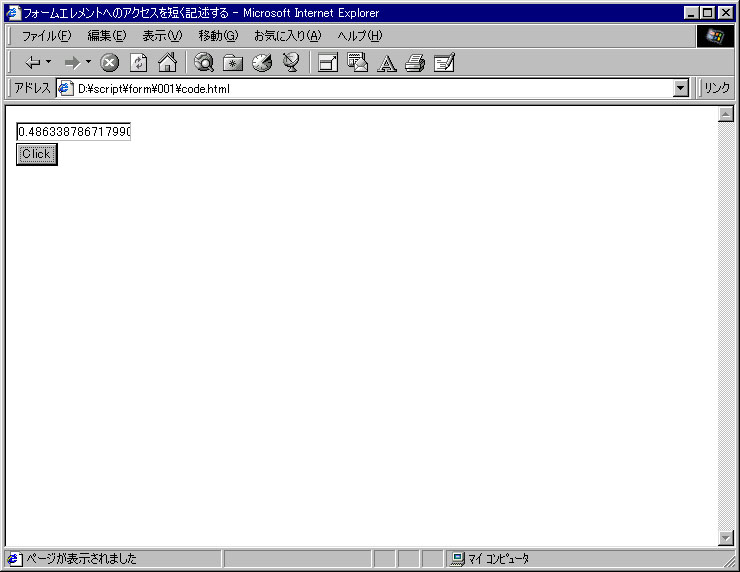Open the Channels satellite dish icon
The image size is (740, 572).
click(x=291, y=62)
